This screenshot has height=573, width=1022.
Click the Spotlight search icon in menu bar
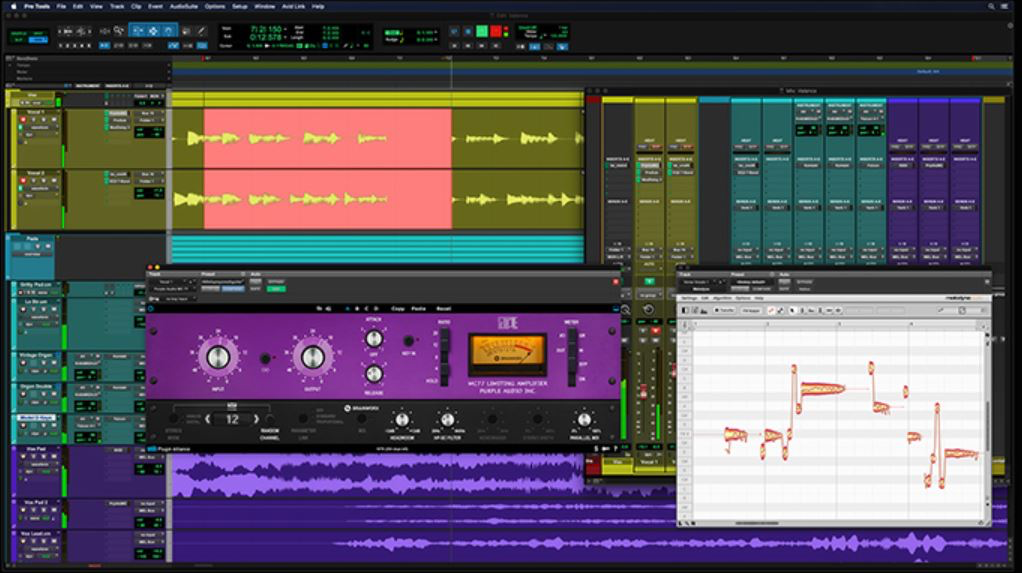click(x=991, y=6)
